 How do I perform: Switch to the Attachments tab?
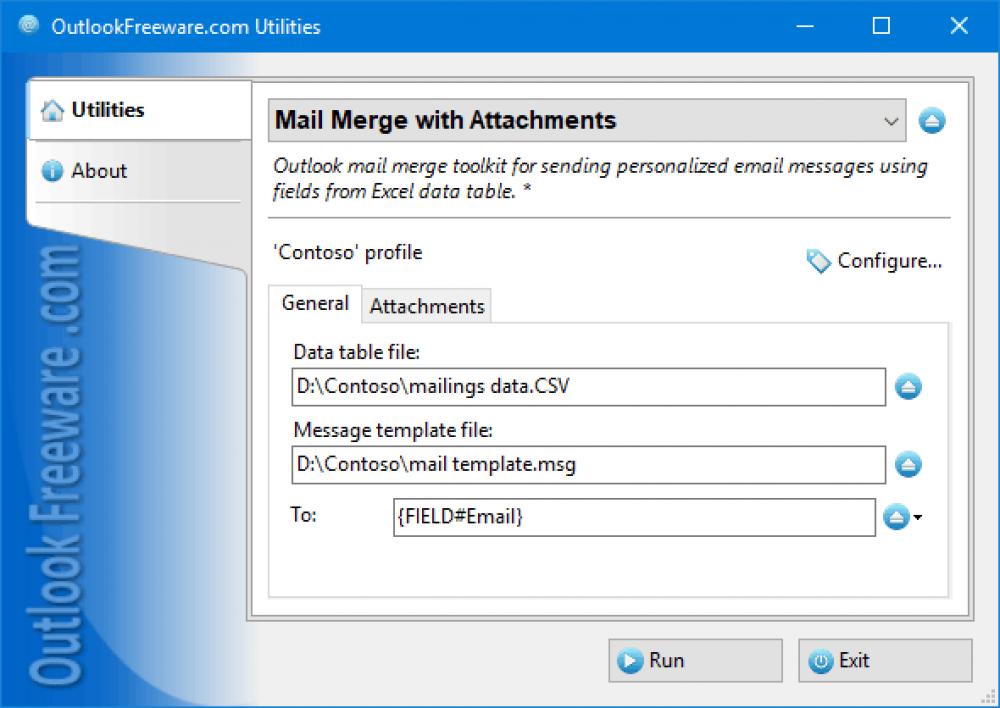(426, 305)
